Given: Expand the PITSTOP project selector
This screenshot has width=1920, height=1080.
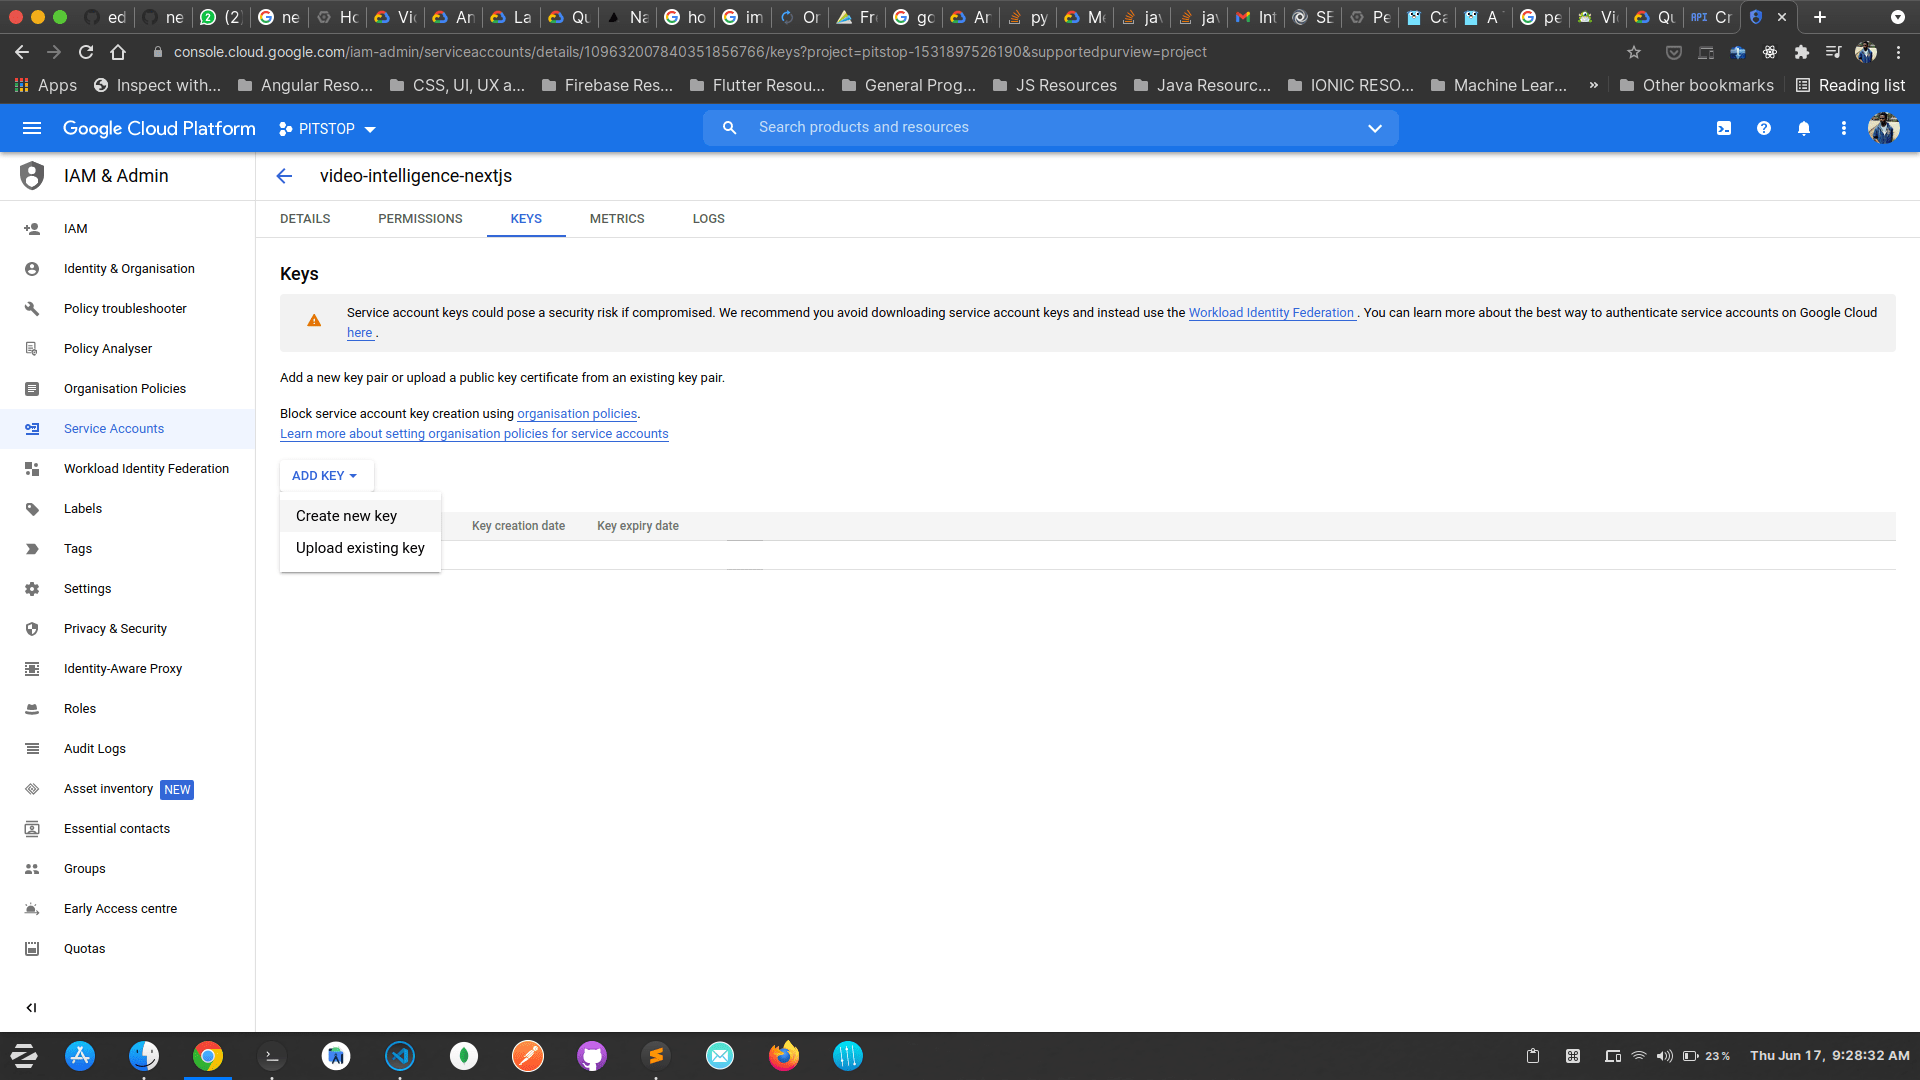Looking at the screenshot, I should pyautogui.click(x=327, y=129).
